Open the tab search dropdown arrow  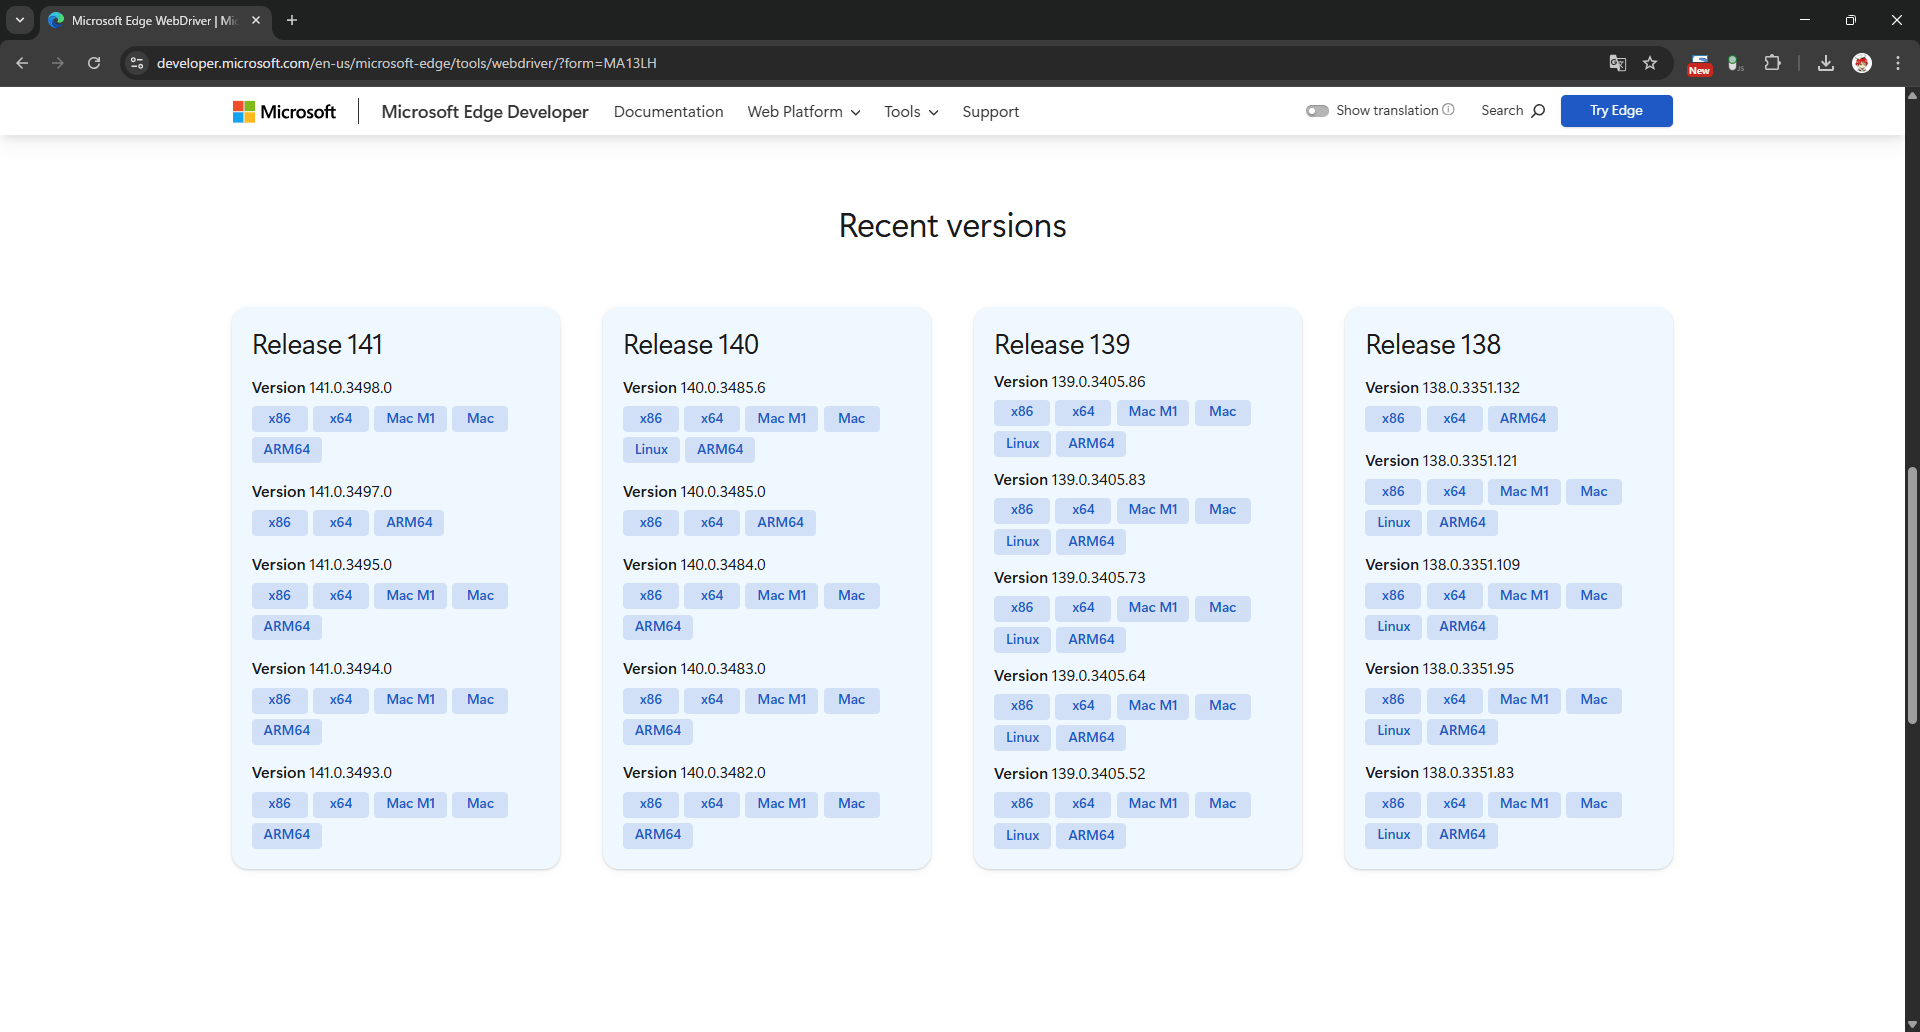pos(20,20)
